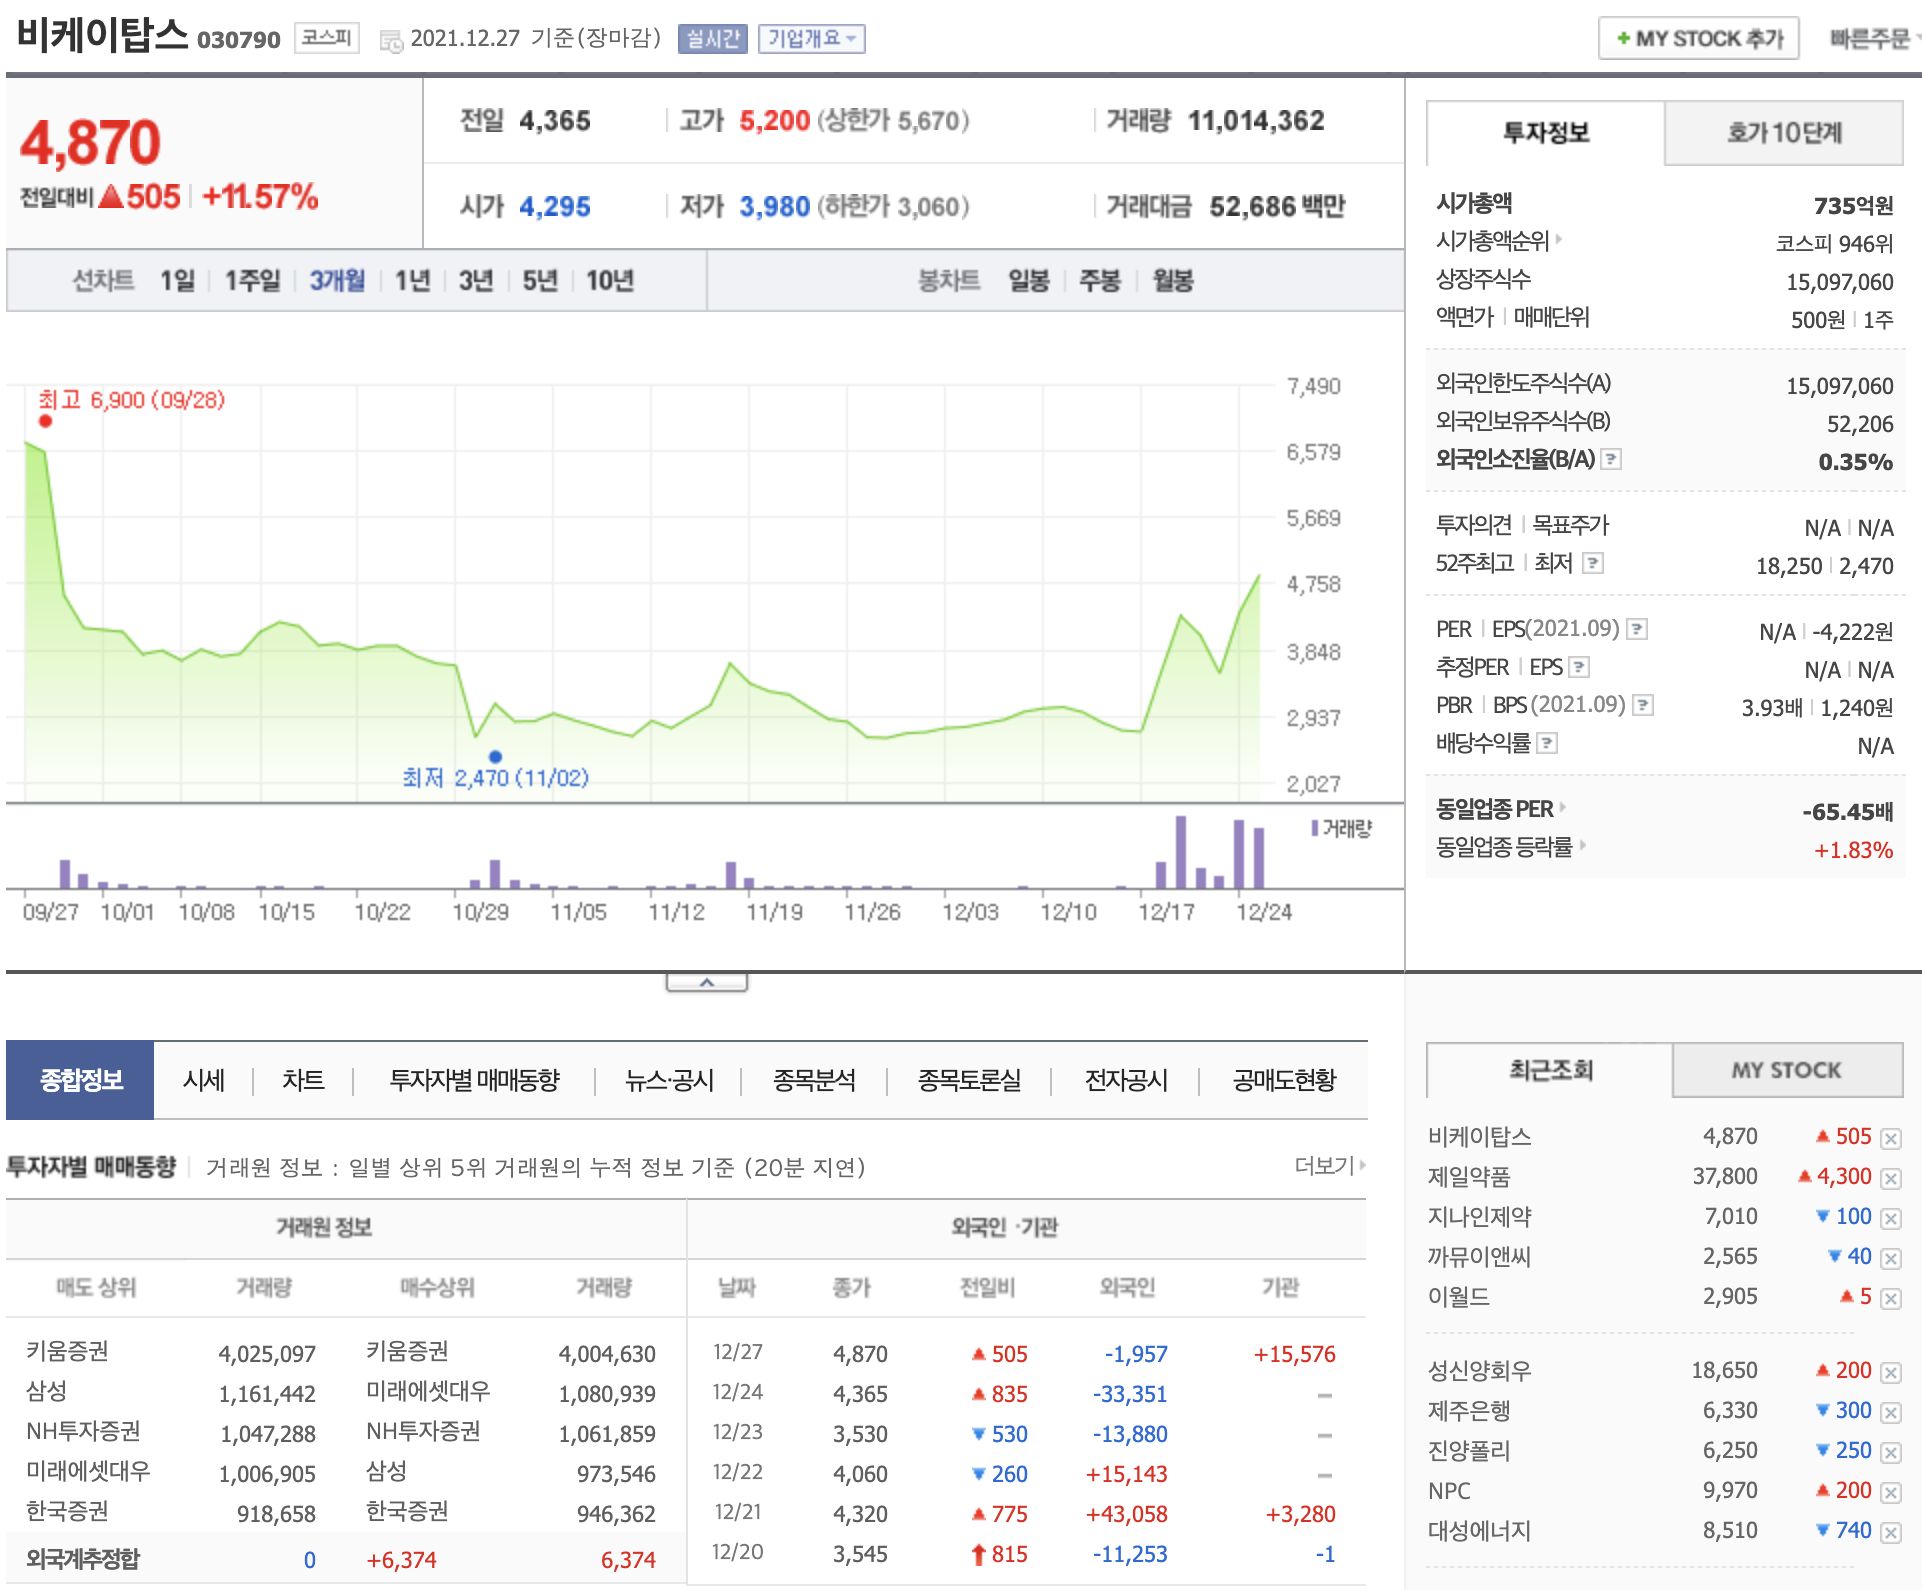Click help icon next to 외국인소진율(B/A)
Image resolution: width=1922 pixels, height=1590 pixels.
point(1611,459)
